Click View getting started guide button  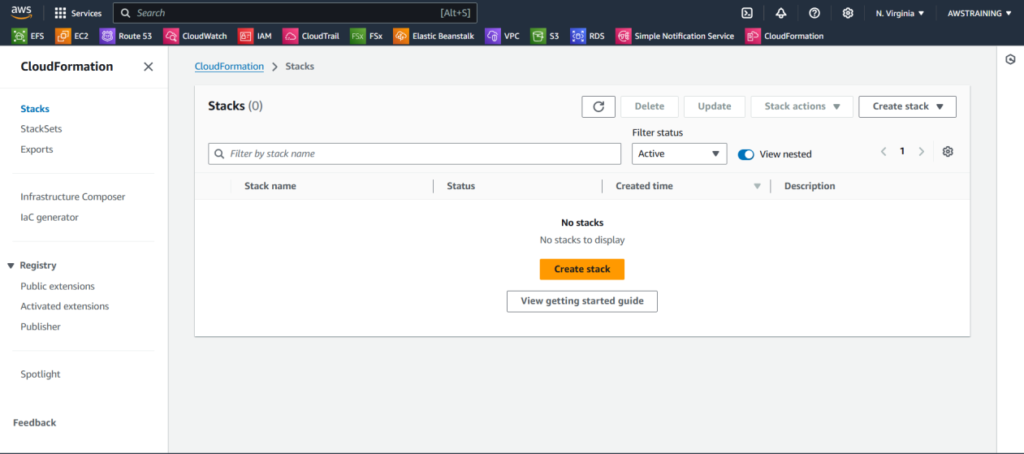tap(581, 301)
